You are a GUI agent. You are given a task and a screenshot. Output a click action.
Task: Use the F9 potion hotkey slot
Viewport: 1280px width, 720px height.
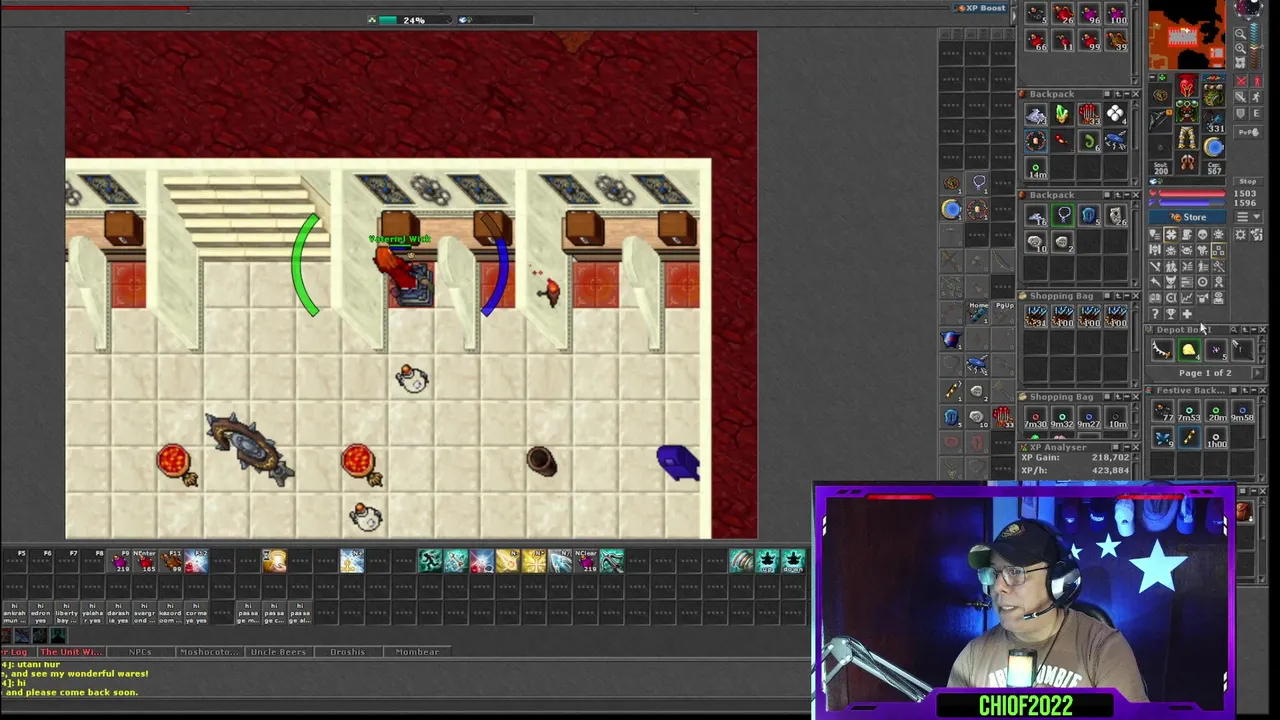[121, 561]
